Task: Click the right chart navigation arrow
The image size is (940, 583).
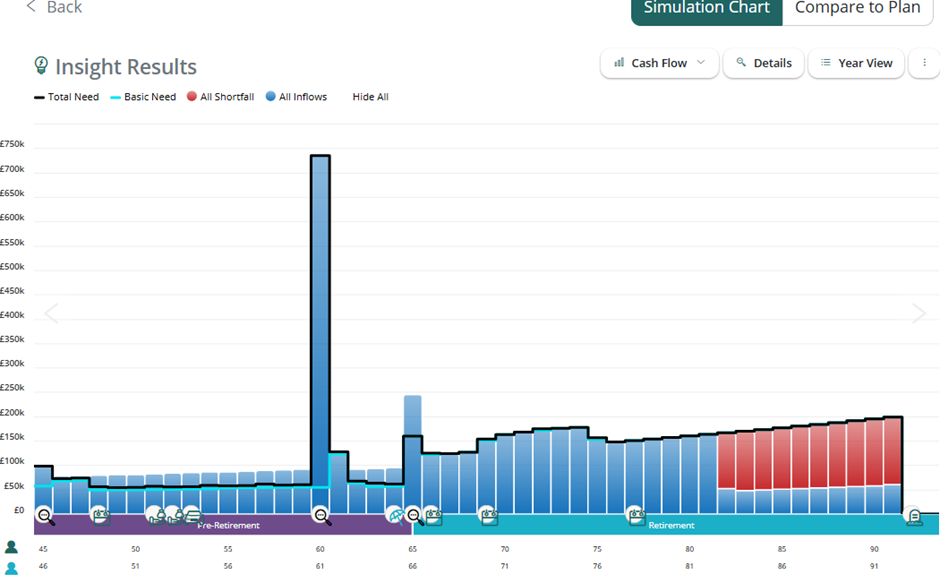Action: pyautogui.click(x=919, y=313)
